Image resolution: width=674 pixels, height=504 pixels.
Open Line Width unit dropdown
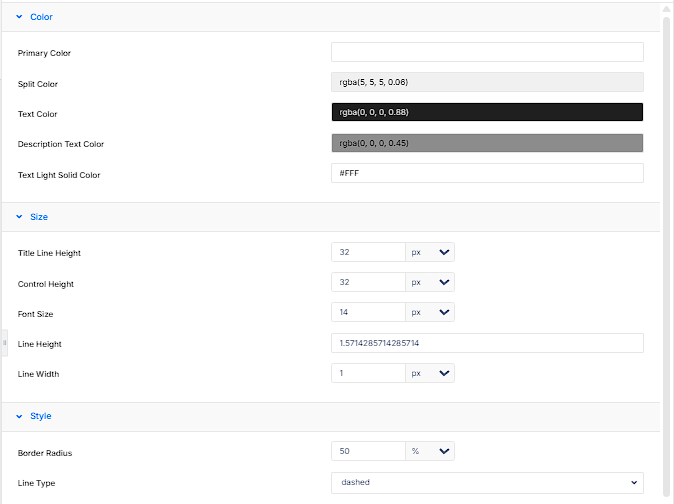pos(430,373)
